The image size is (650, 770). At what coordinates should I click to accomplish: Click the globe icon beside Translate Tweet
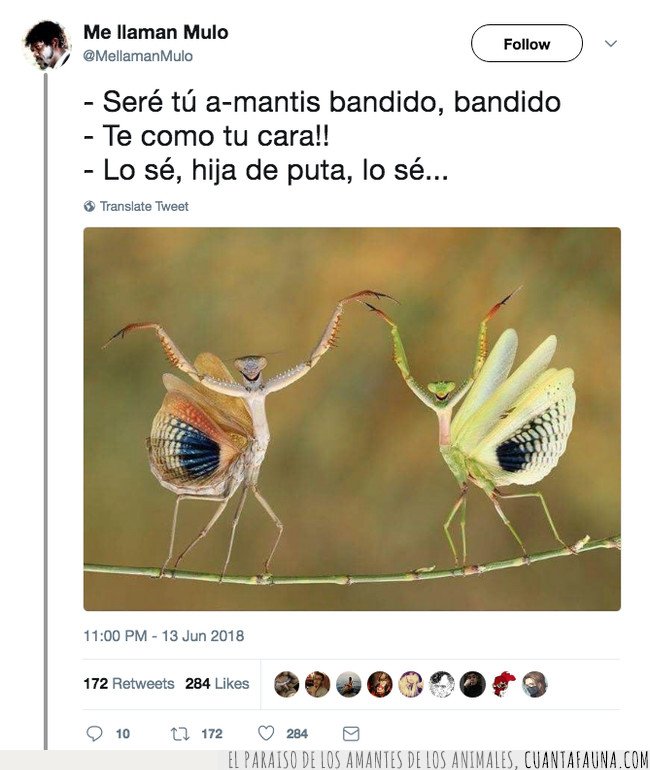tap(89, 206)
